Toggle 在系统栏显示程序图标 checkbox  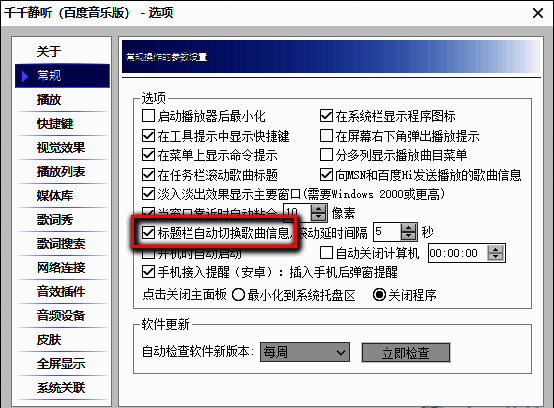326,116
